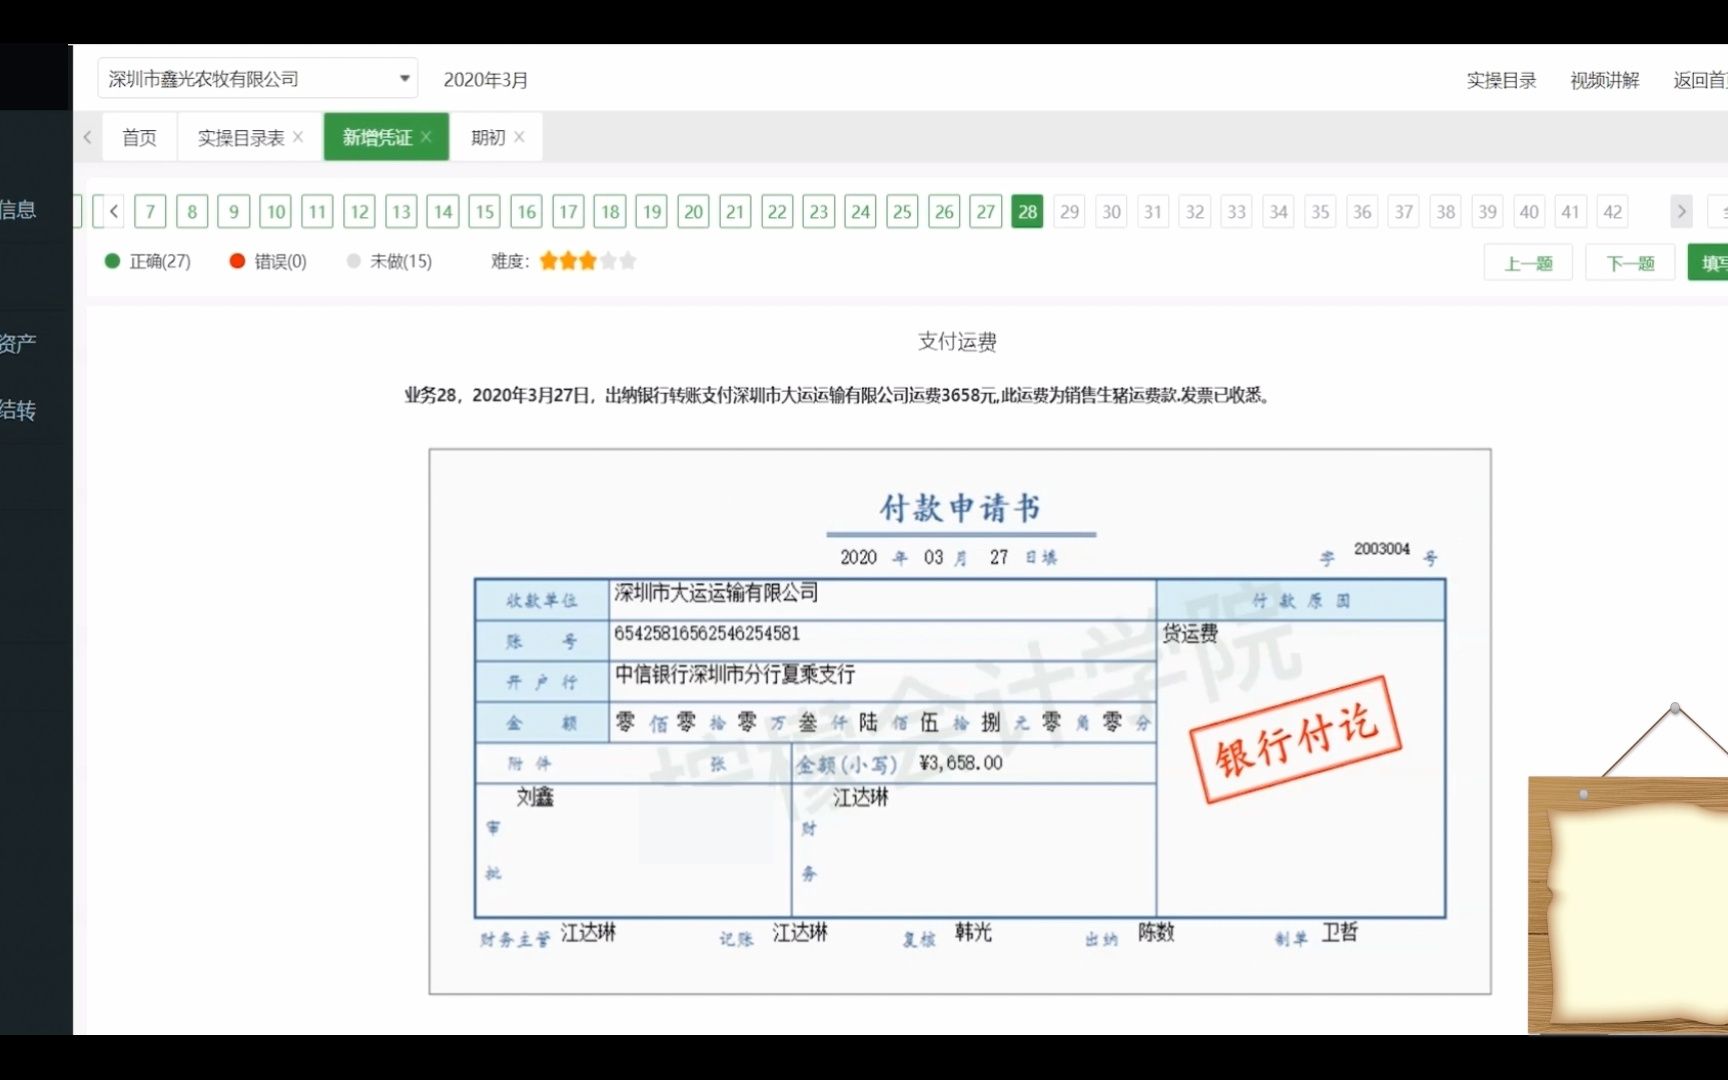Jump to question 17

568,211
